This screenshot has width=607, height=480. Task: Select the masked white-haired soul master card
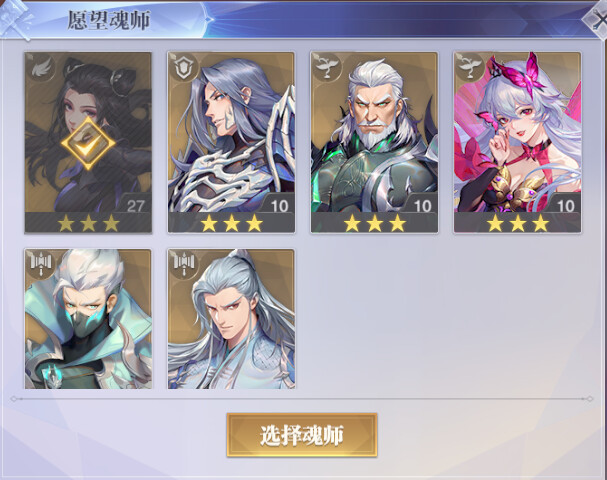[88, 319]
